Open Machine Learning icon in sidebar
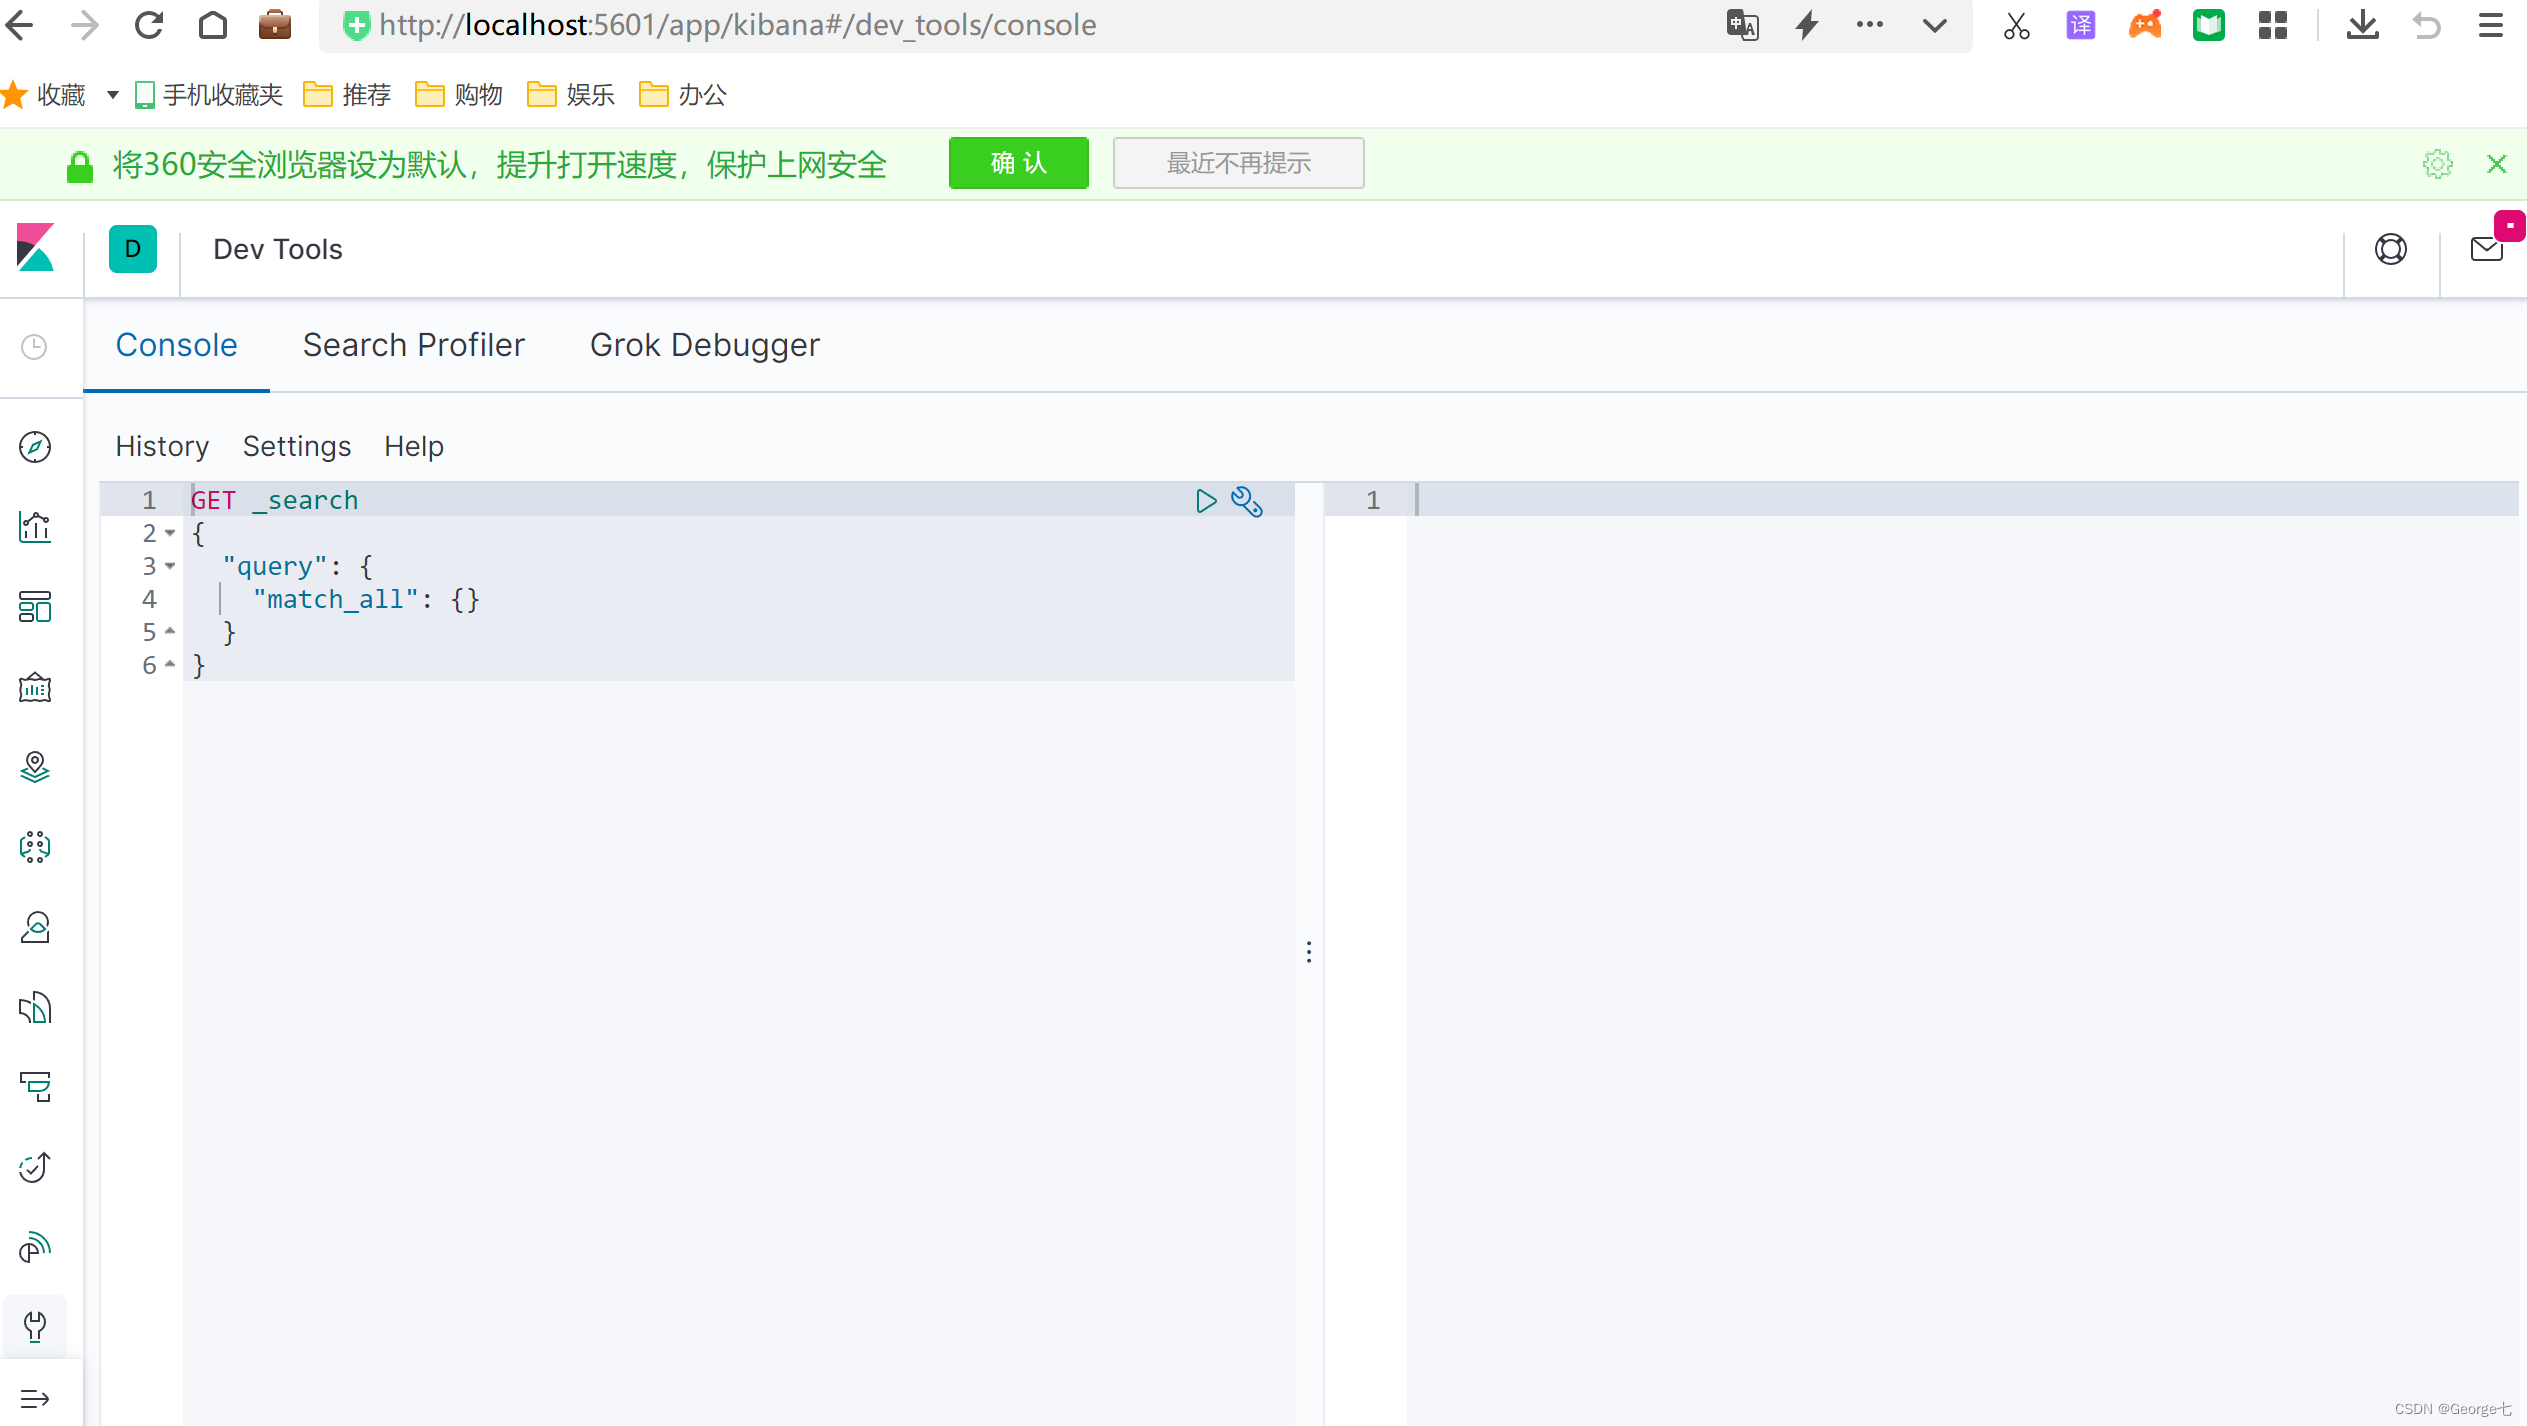Screen dimensions: 2527x1426 (35, 847)
